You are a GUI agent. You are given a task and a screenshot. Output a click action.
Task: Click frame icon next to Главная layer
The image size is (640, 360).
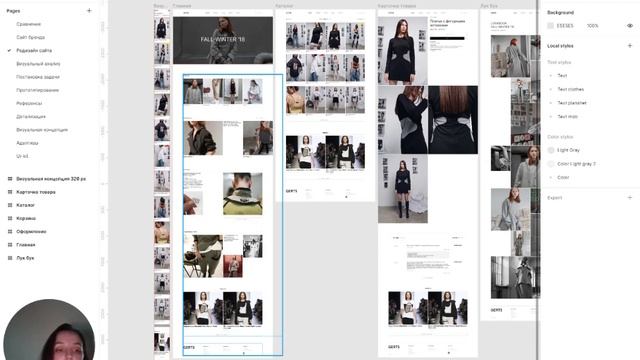point(10,244)
